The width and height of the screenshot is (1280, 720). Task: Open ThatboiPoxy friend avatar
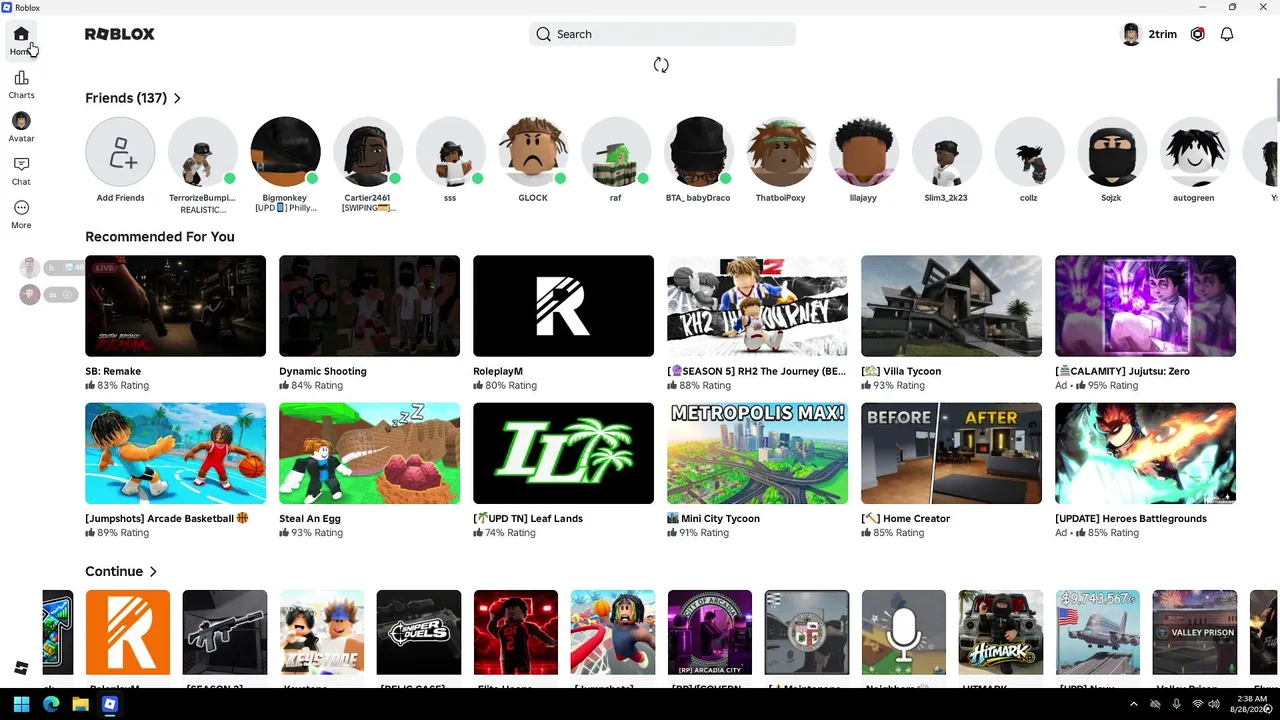pos(781,152)
